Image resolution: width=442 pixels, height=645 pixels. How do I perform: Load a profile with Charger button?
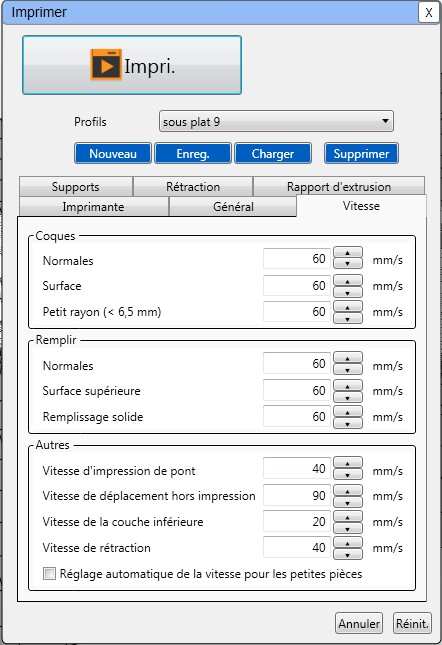[273, 154]
